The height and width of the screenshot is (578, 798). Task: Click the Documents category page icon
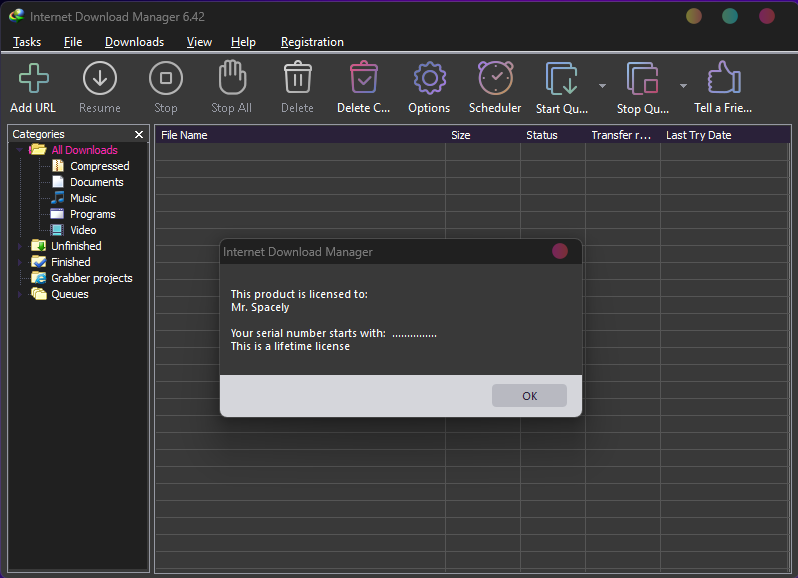pyautogui.click(x=58, y=182)
